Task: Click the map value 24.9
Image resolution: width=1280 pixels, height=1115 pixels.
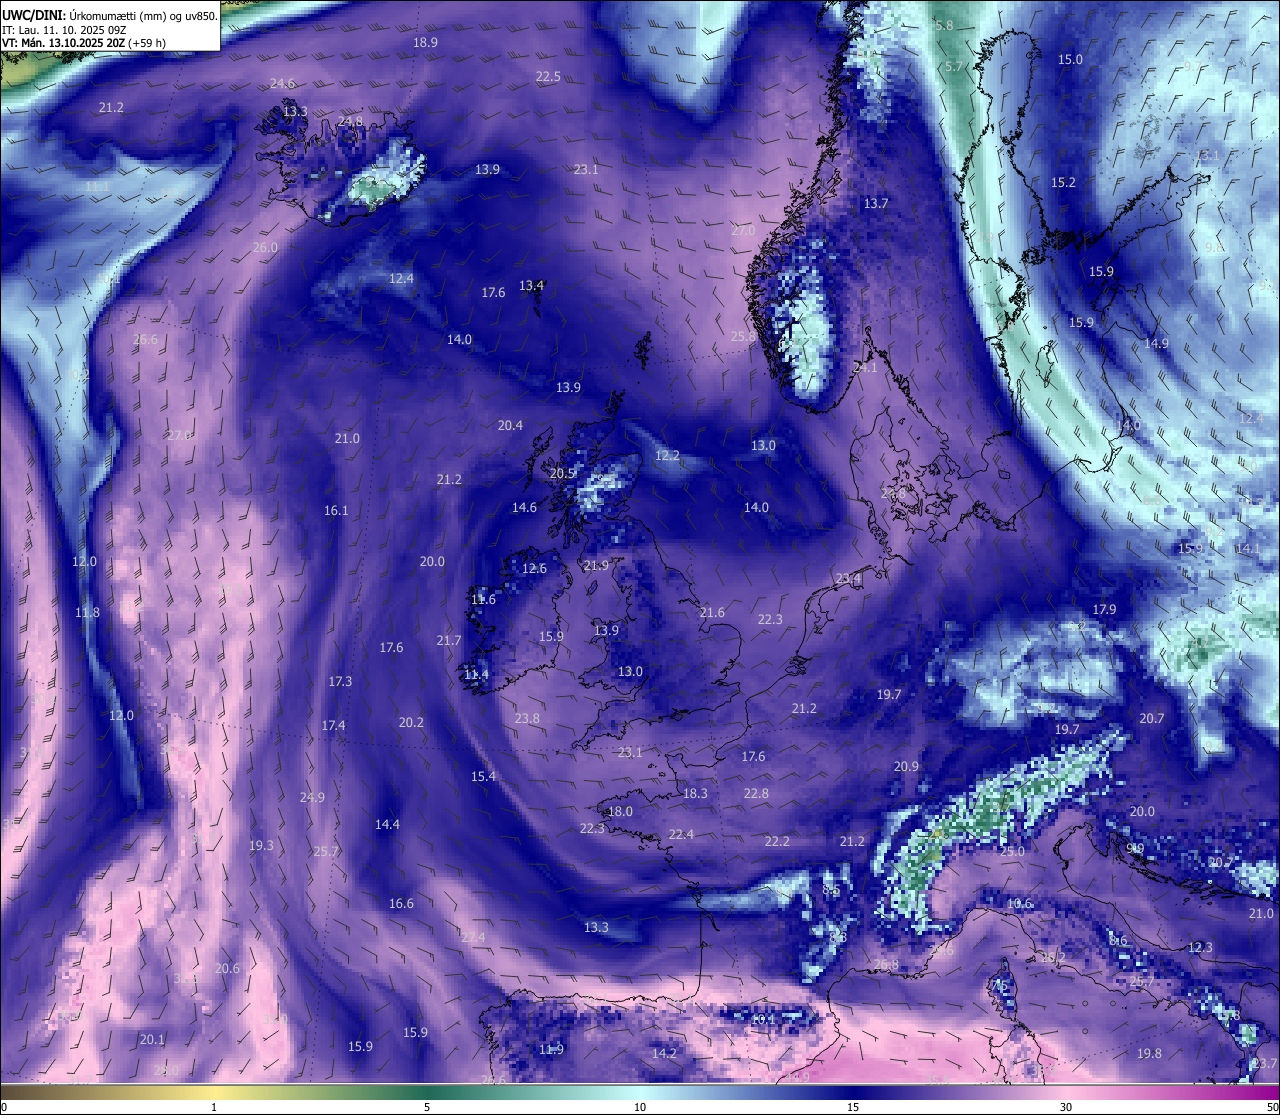Action: point(312,797)
